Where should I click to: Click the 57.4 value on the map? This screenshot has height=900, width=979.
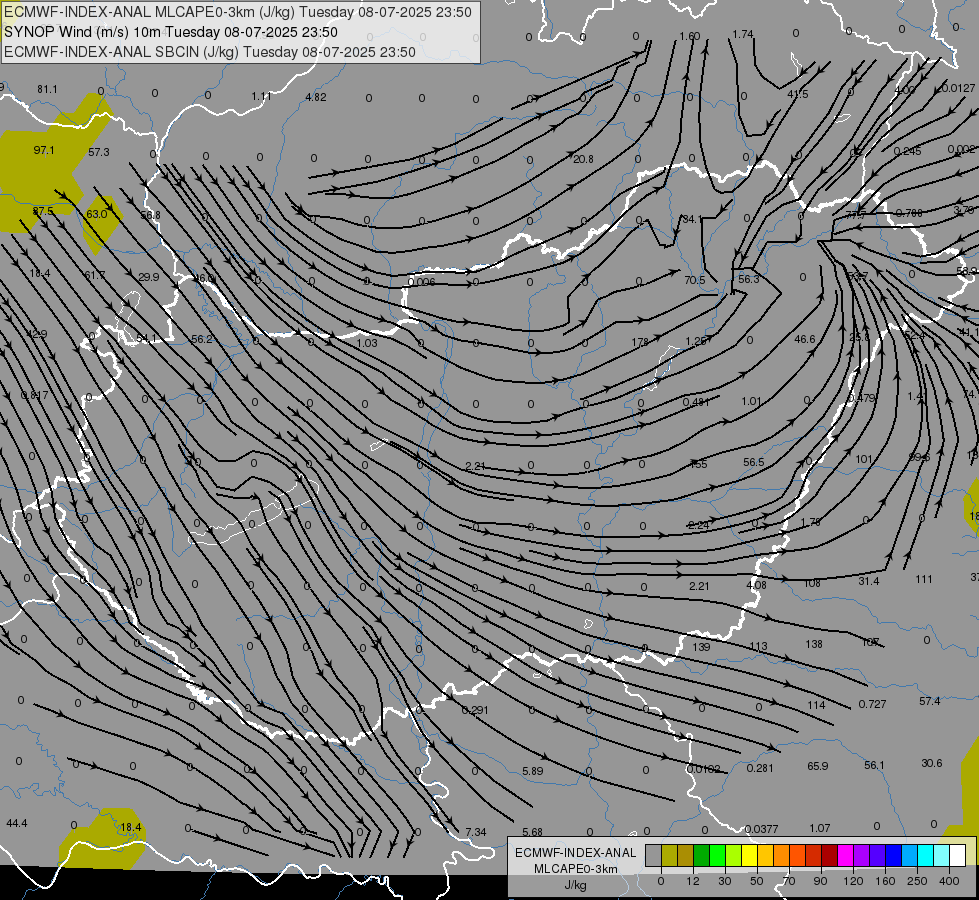point(930,701)
